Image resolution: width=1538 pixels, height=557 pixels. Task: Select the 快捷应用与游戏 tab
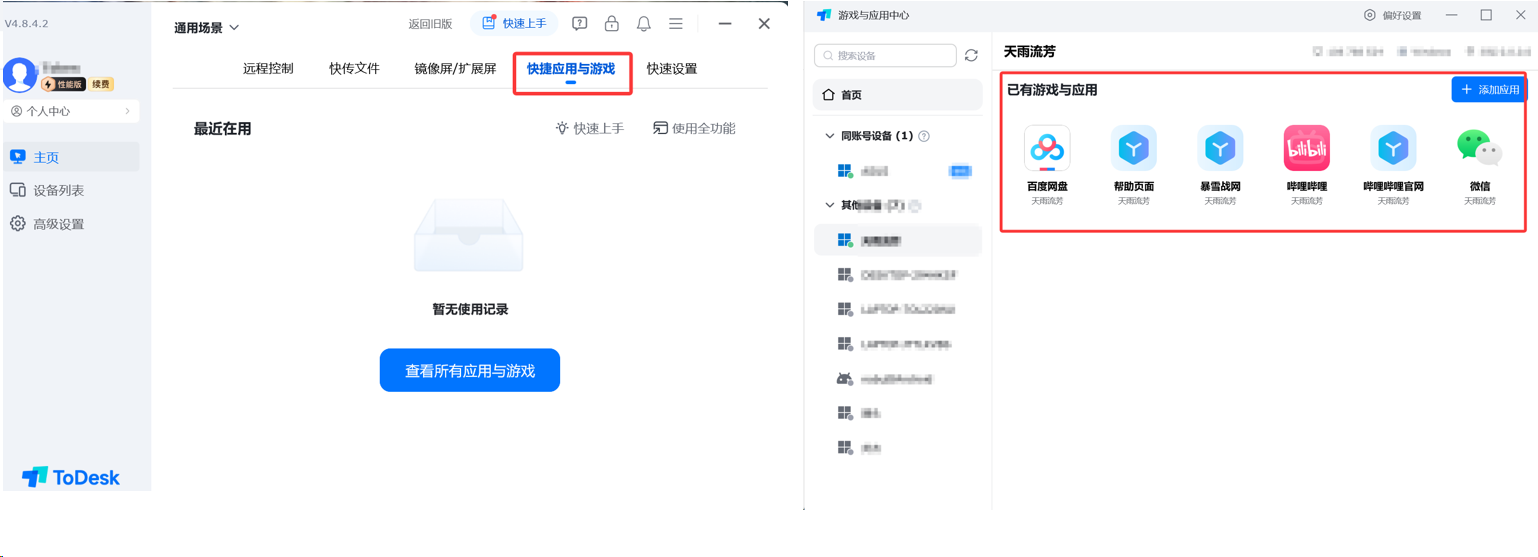point(571,69)
